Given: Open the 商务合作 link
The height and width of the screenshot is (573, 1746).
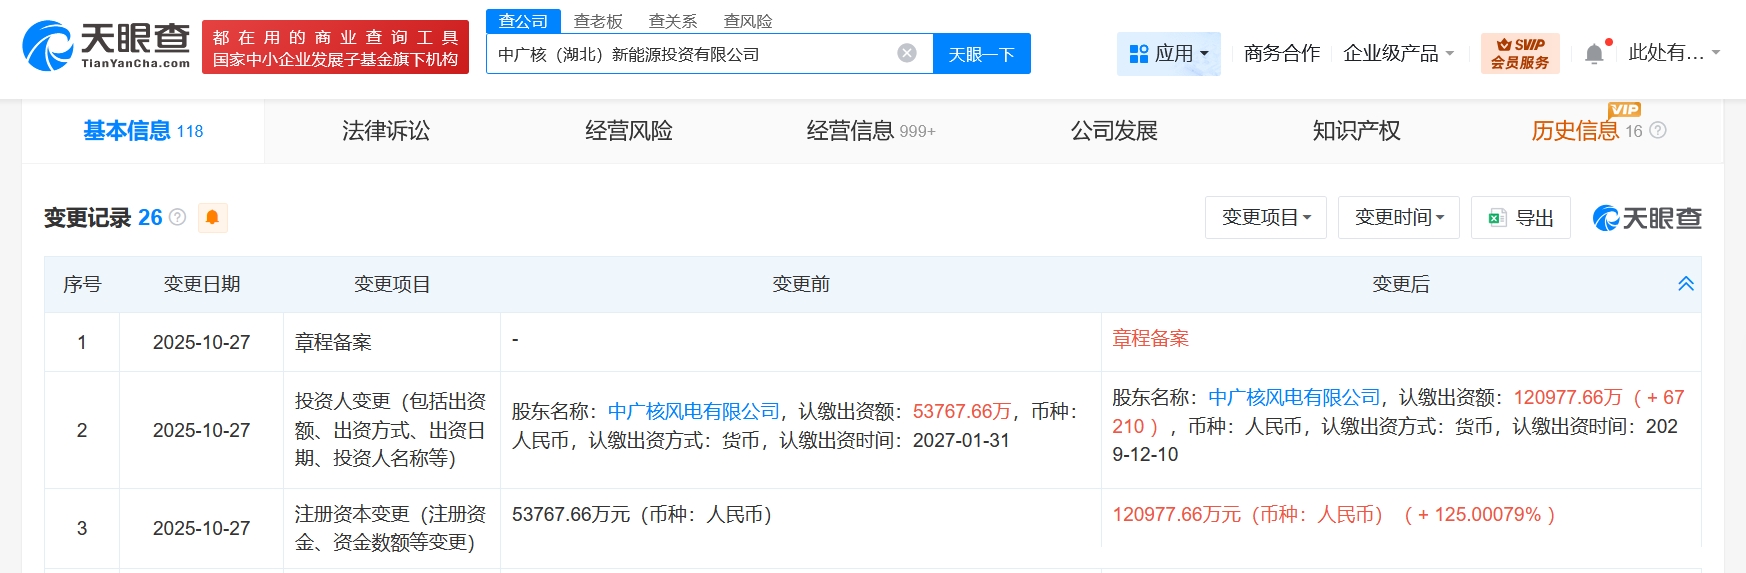Looking at the screenshot, I should (1281, 54).
